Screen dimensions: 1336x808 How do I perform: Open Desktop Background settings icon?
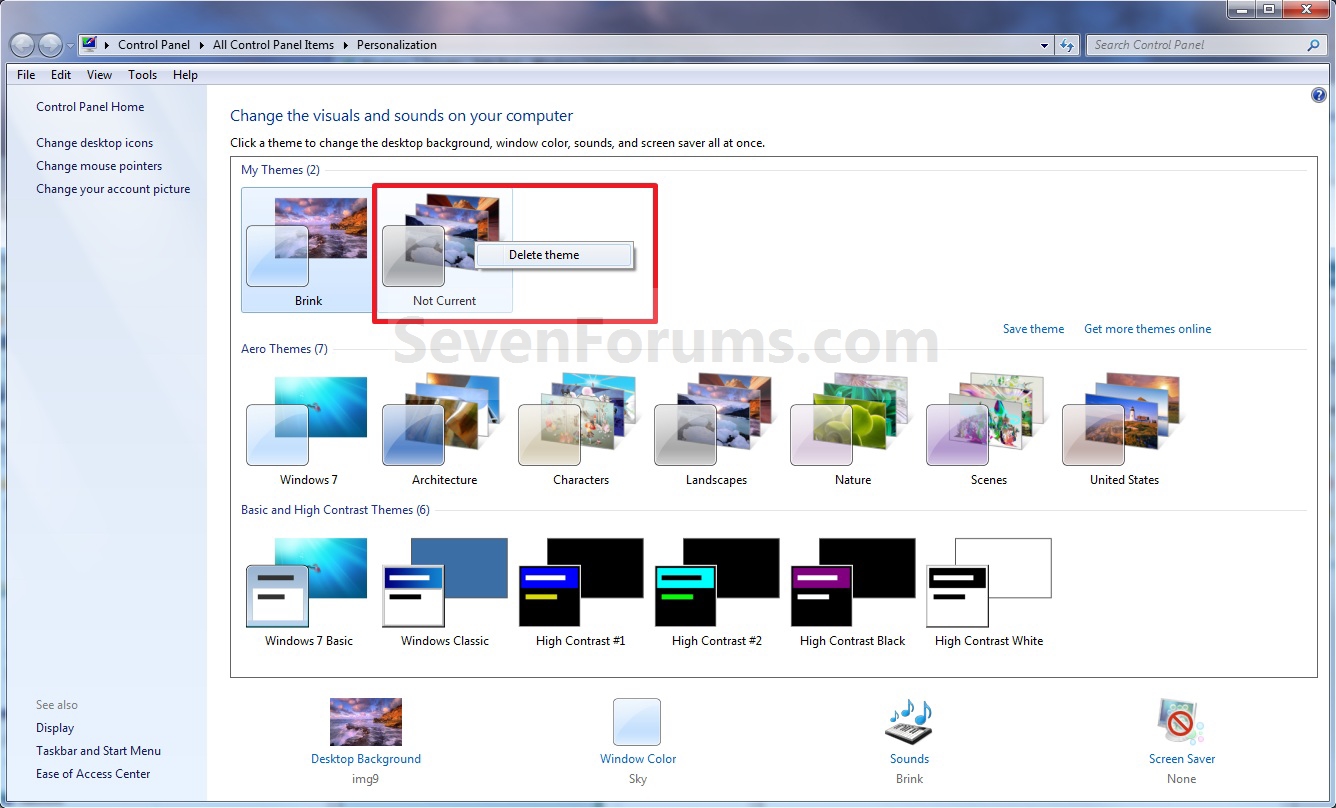[x=366, y=721]
